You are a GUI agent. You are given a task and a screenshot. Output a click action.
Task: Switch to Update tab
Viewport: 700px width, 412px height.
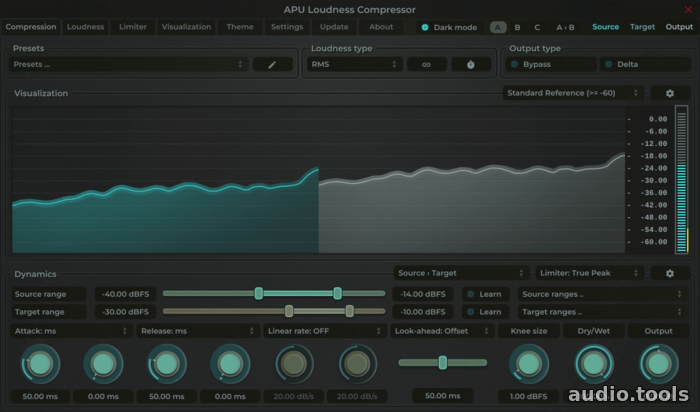pos(334,27)
